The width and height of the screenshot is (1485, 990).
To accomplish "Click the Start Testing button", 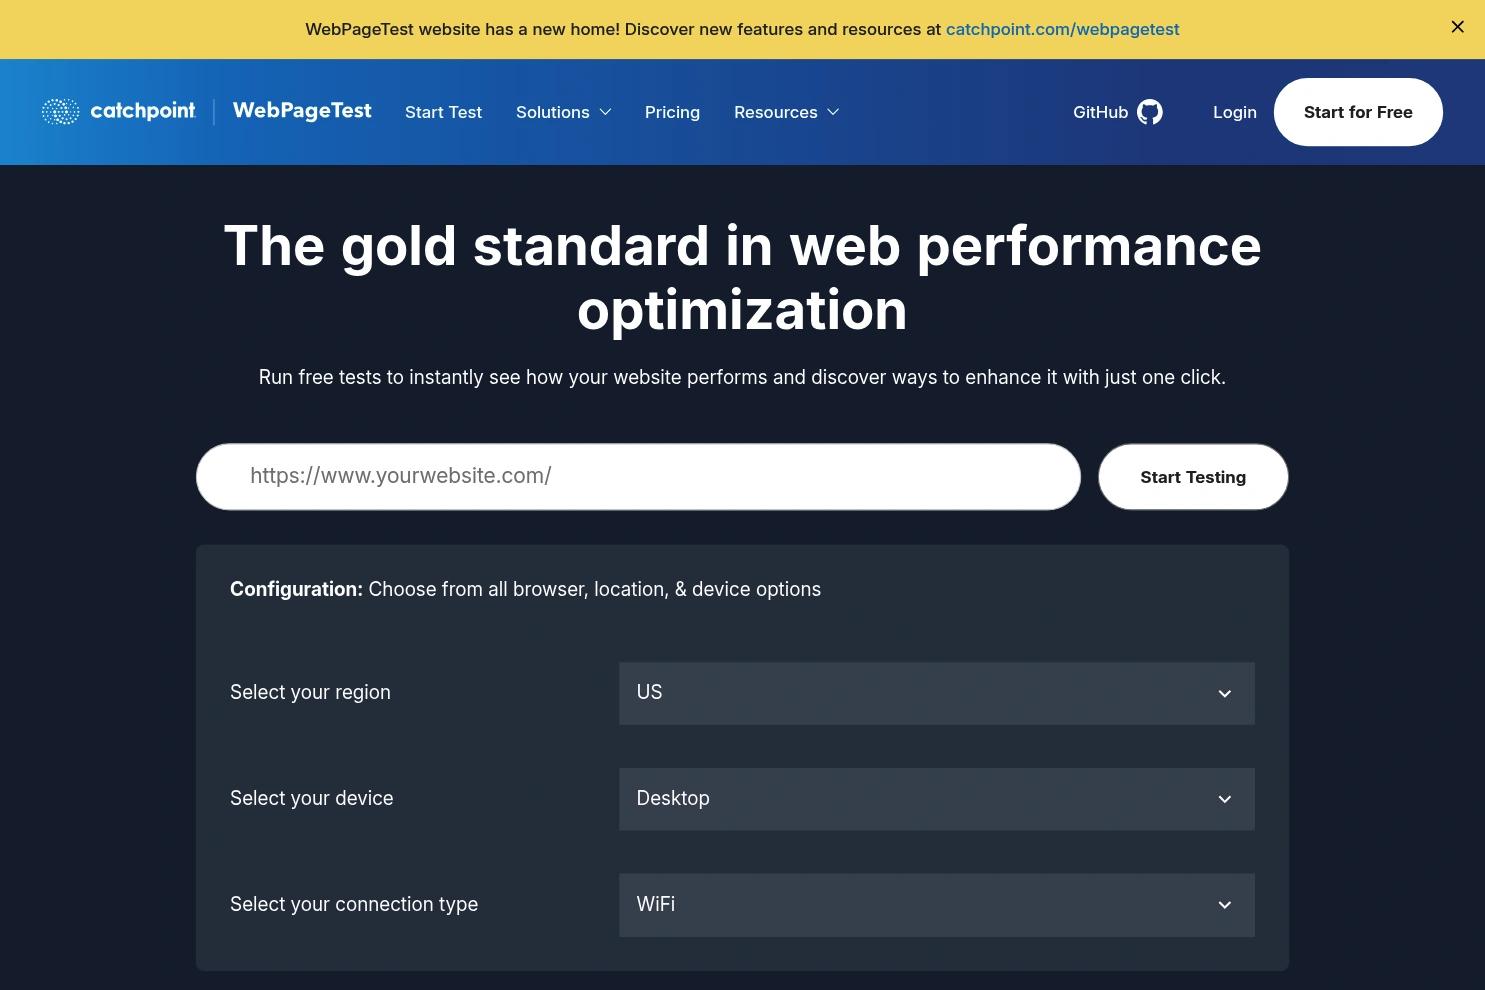I will point(1193,477).
